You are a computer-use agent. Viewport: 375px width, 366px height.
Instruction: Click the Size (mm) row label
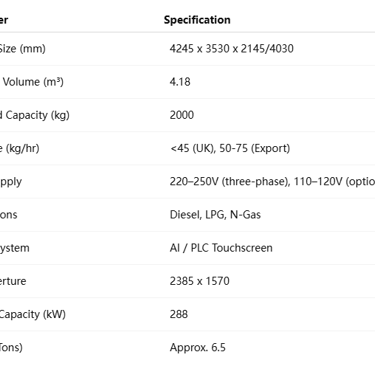pos(23,49)
